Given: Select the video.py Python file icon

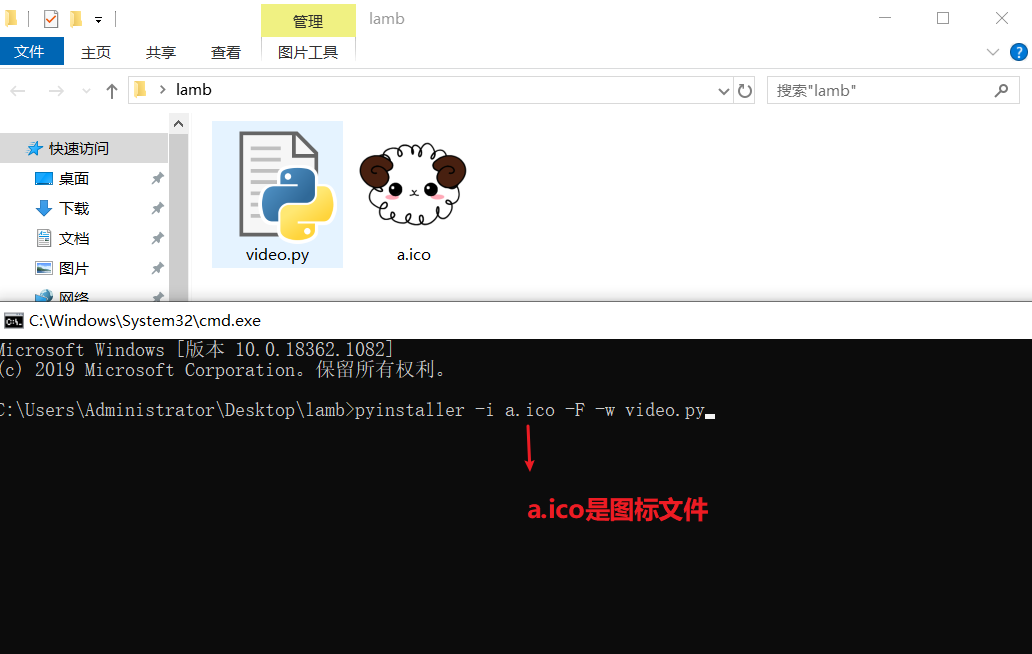Looking at the screenshot, I should point(278,194).
